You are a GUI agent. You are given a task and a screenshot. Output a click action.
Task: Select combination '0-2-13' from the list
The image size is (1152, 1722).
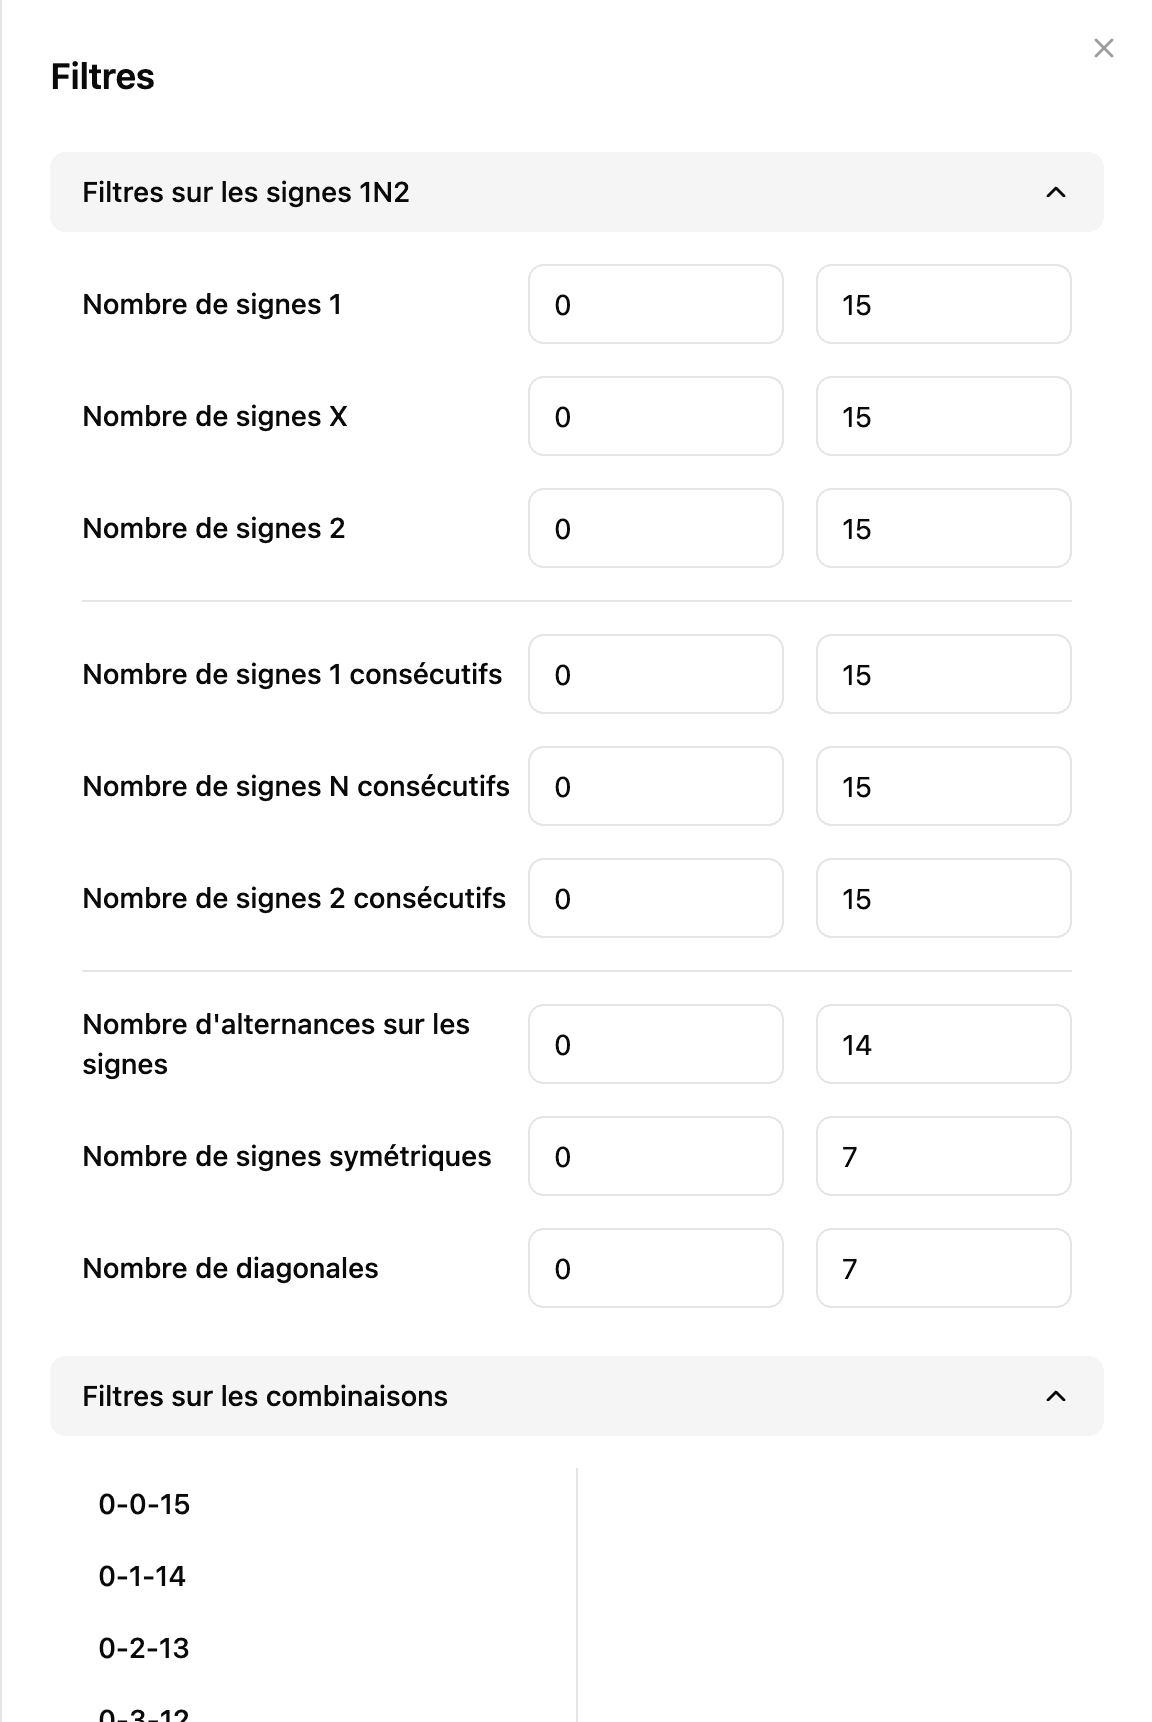point(144,1648)
